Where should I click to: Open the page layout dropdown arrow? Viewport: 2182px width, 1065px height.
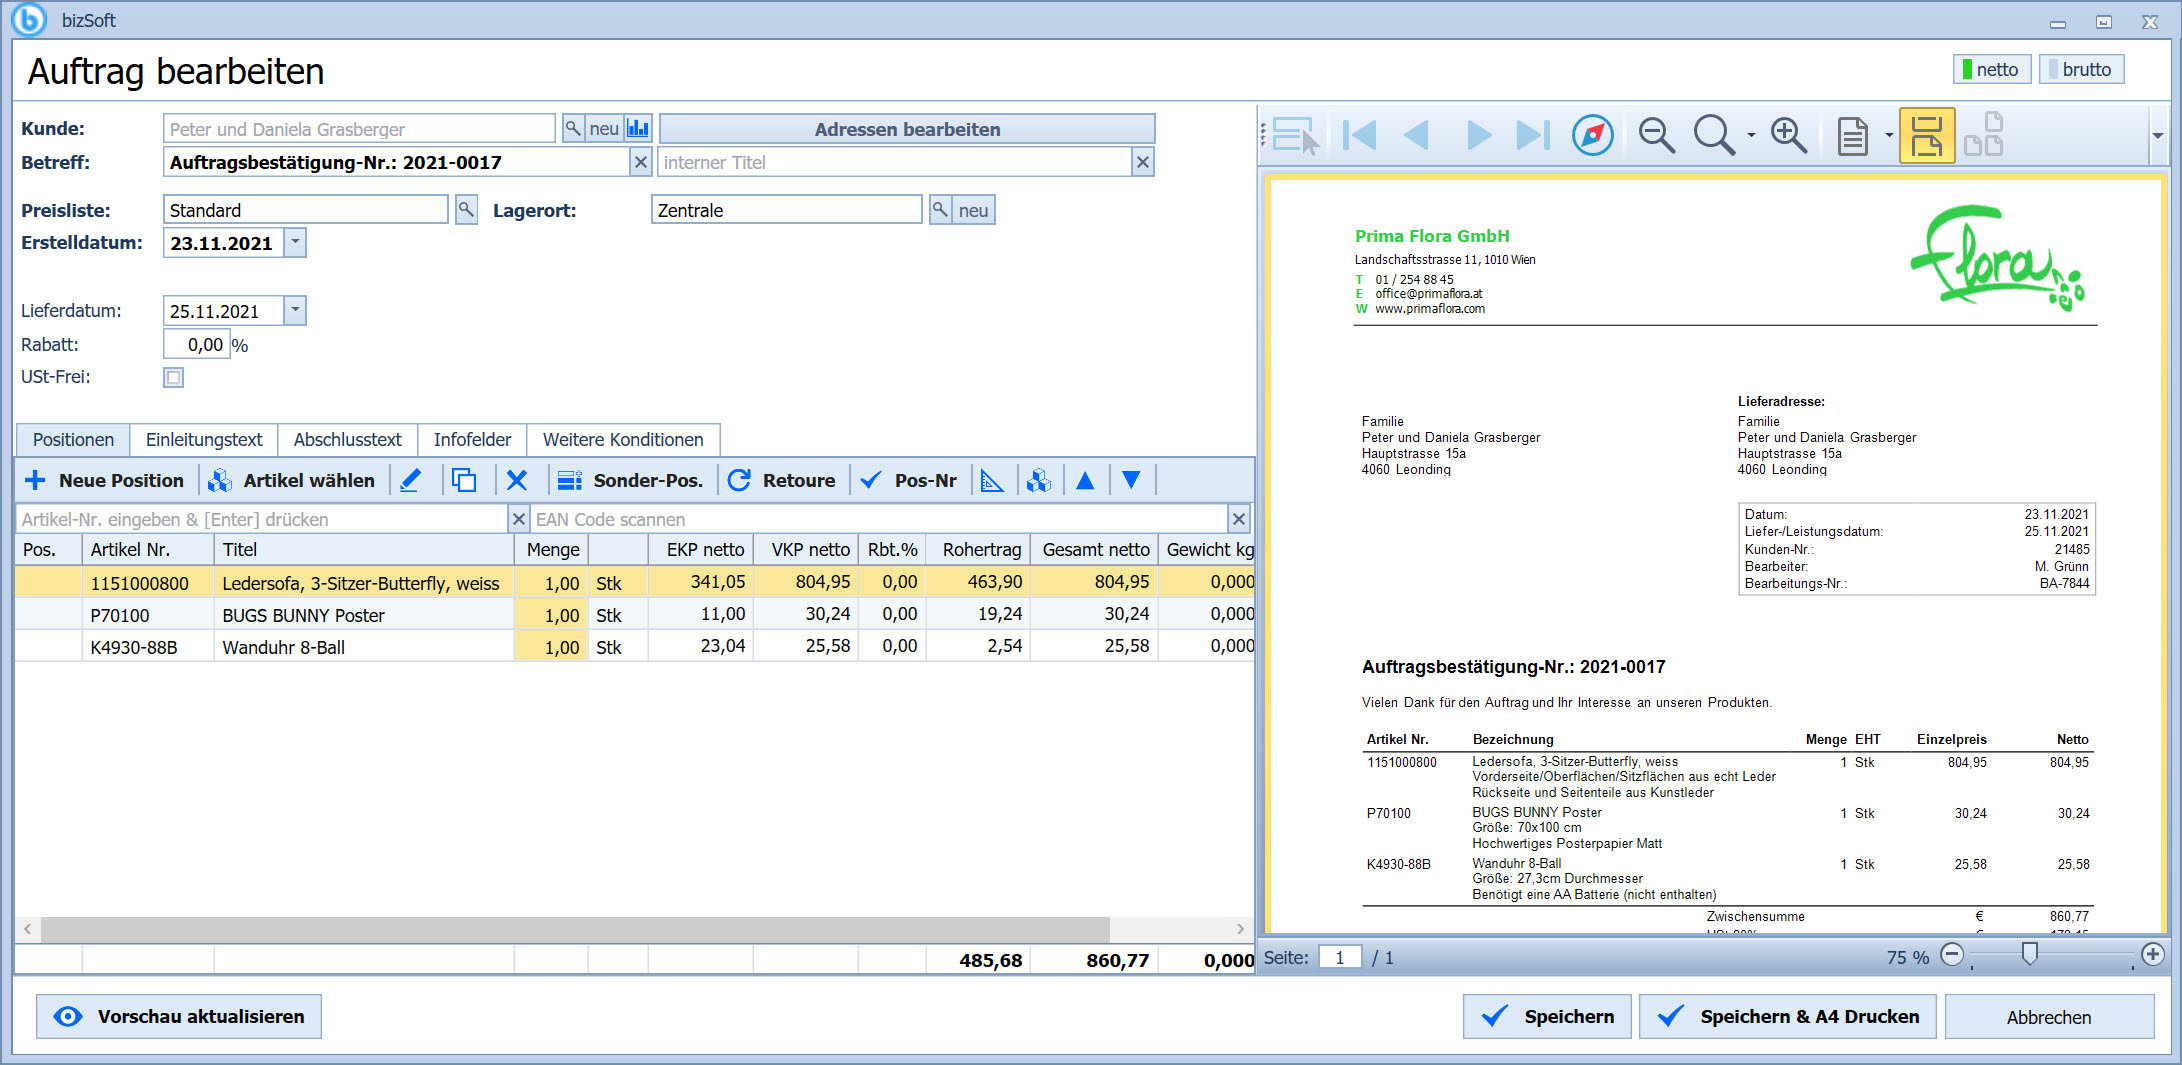(1889, 135)
